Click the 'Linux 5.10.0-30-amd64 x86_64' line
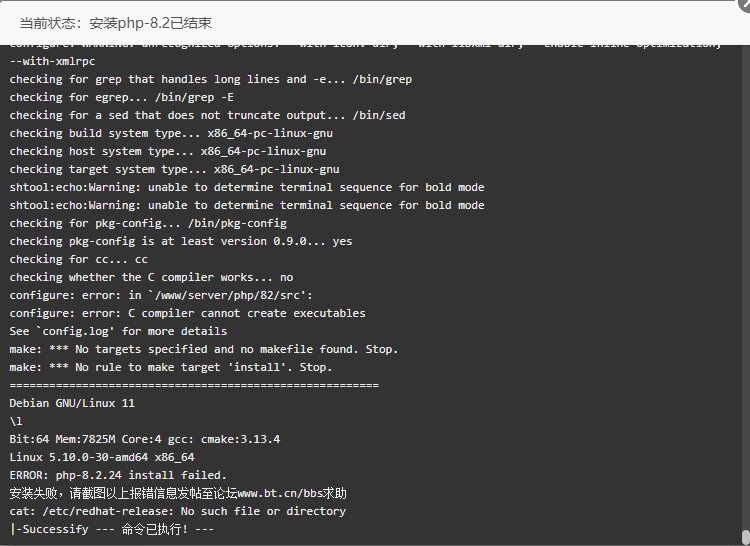The height and width of the screenshot is (546, 750). [x=102, y=457]
